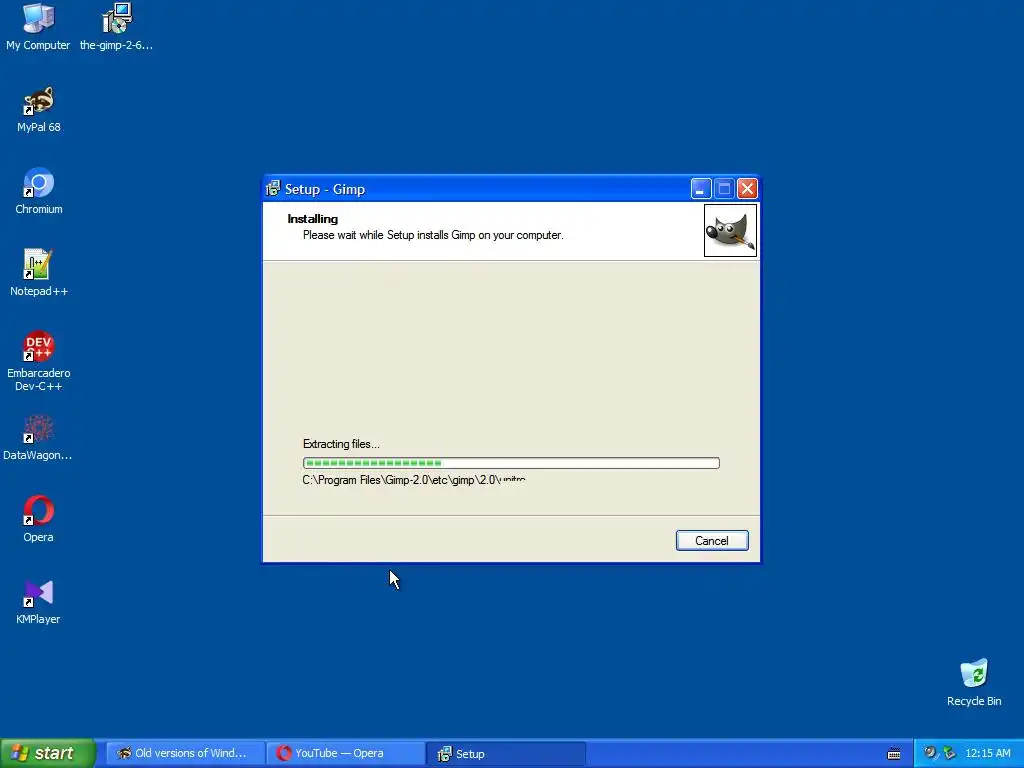Switch to 'Old versions of Wind...' taskbar button
Screen dimensions: 1024x768
coord(185,753)
